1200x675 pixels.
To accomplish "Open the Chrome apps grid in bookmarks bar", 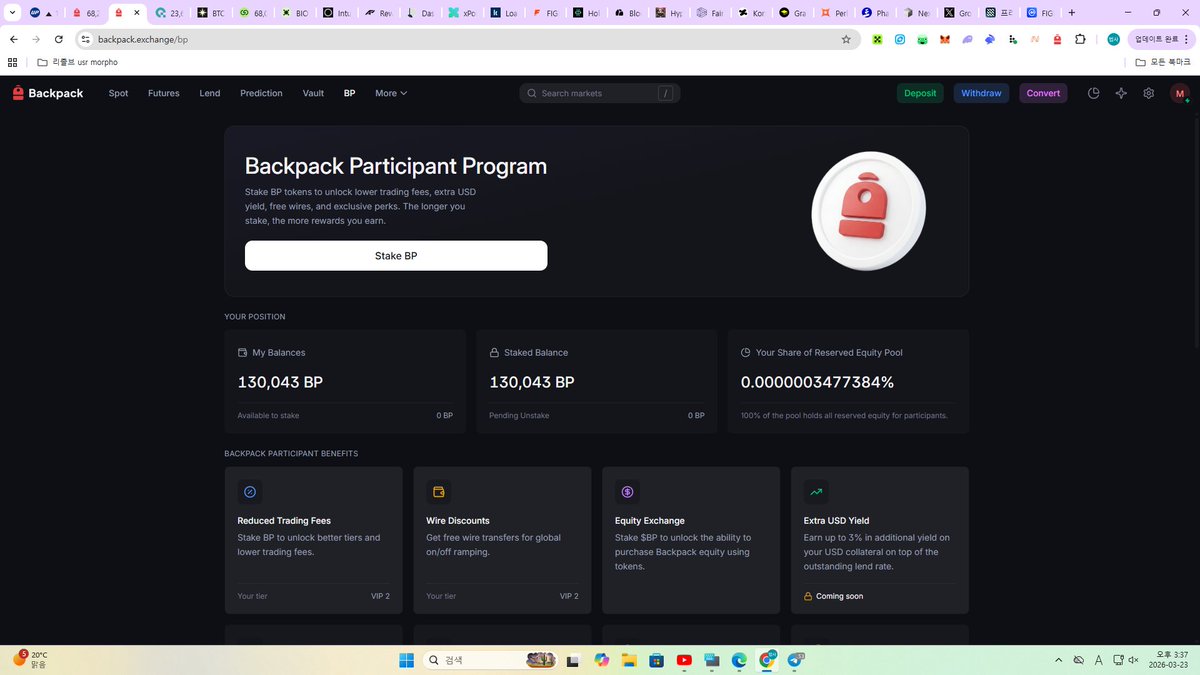I will 12,62.
